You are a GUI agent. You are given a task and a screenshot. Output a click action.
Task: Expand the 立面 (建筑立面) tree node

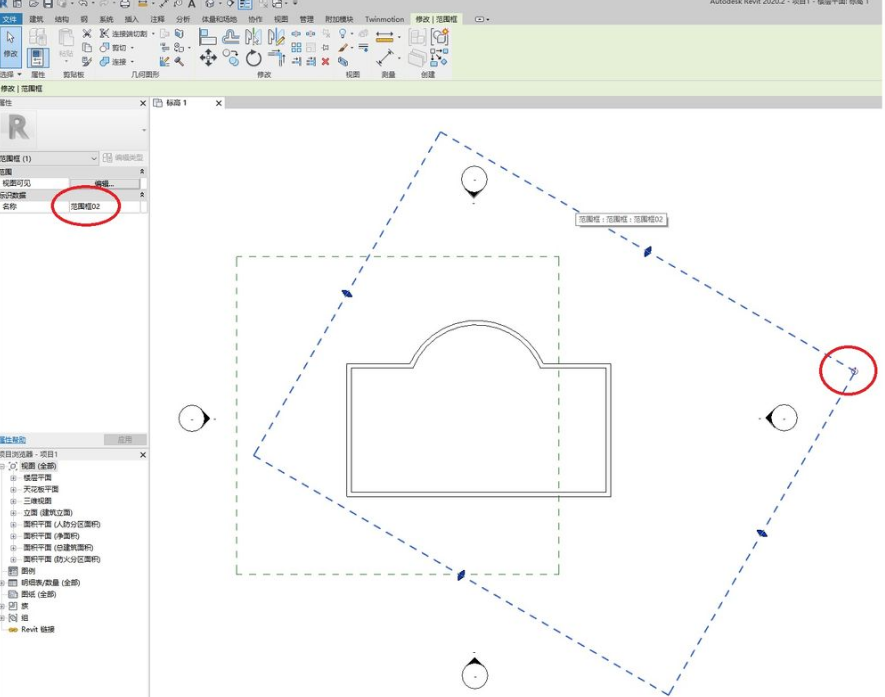point(14,513)
